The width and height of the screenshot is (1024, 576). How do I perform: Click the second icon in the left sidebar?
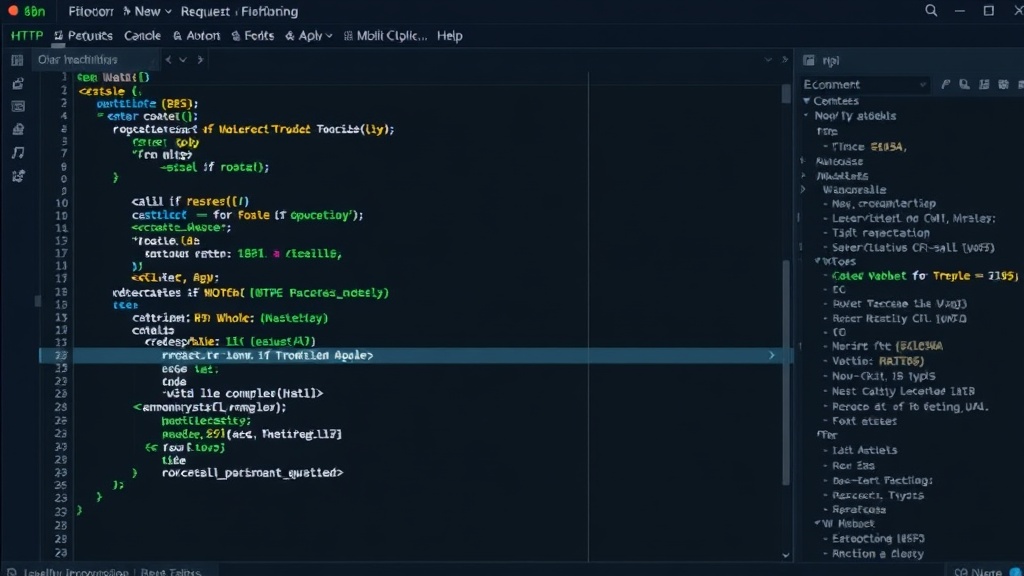[18, 84]
